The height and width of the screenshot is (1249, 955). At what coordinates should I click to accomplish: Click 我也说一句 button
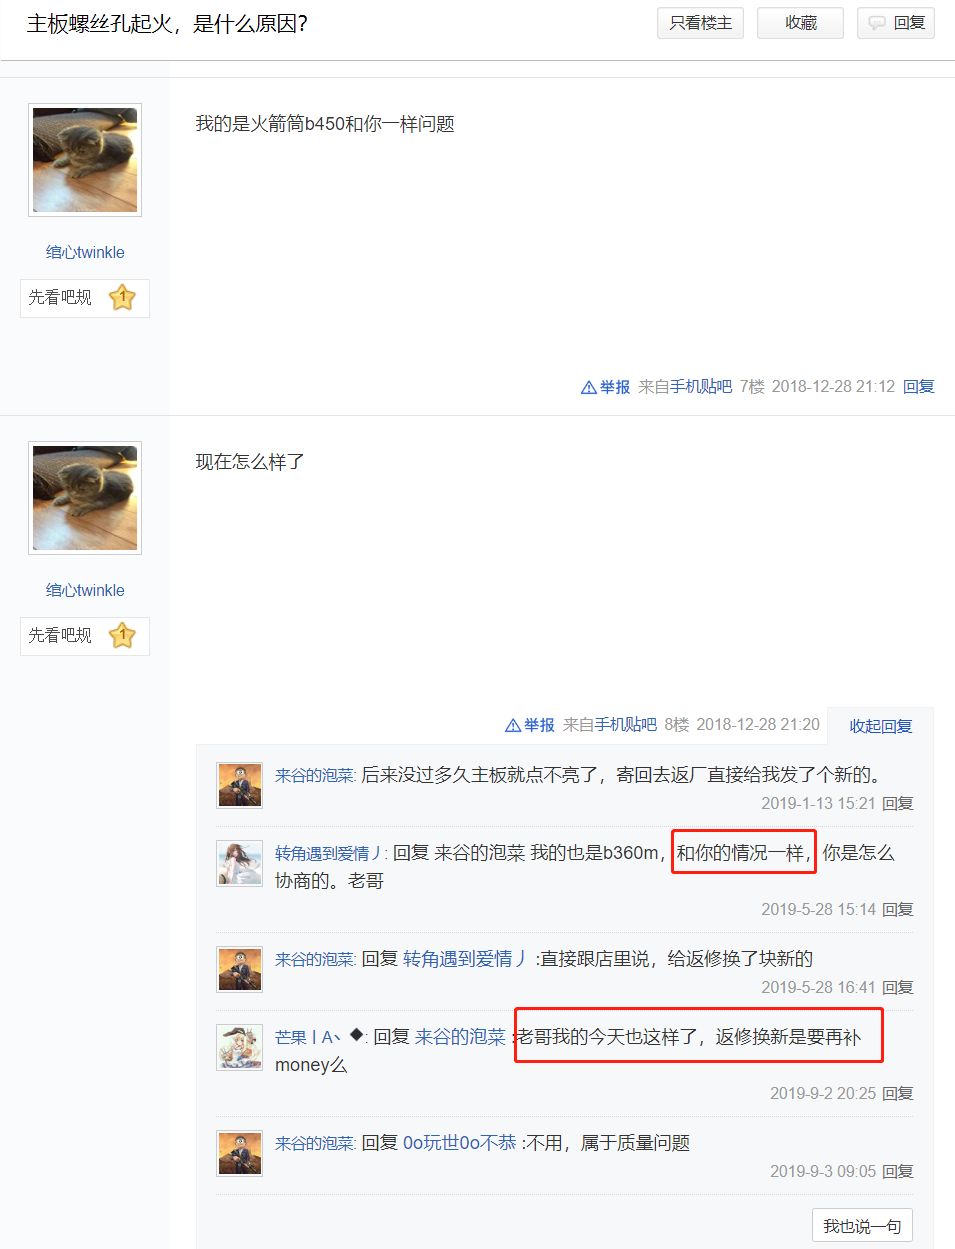click(862, 1226)
